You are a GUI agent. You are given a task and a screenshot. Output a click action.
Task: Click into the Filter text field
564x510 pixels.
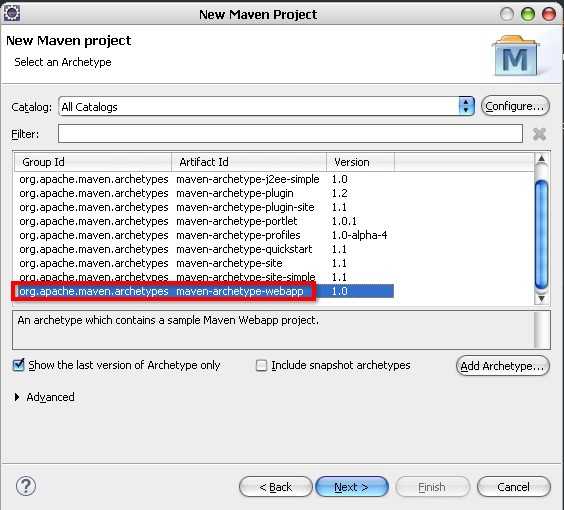point(290,133)
